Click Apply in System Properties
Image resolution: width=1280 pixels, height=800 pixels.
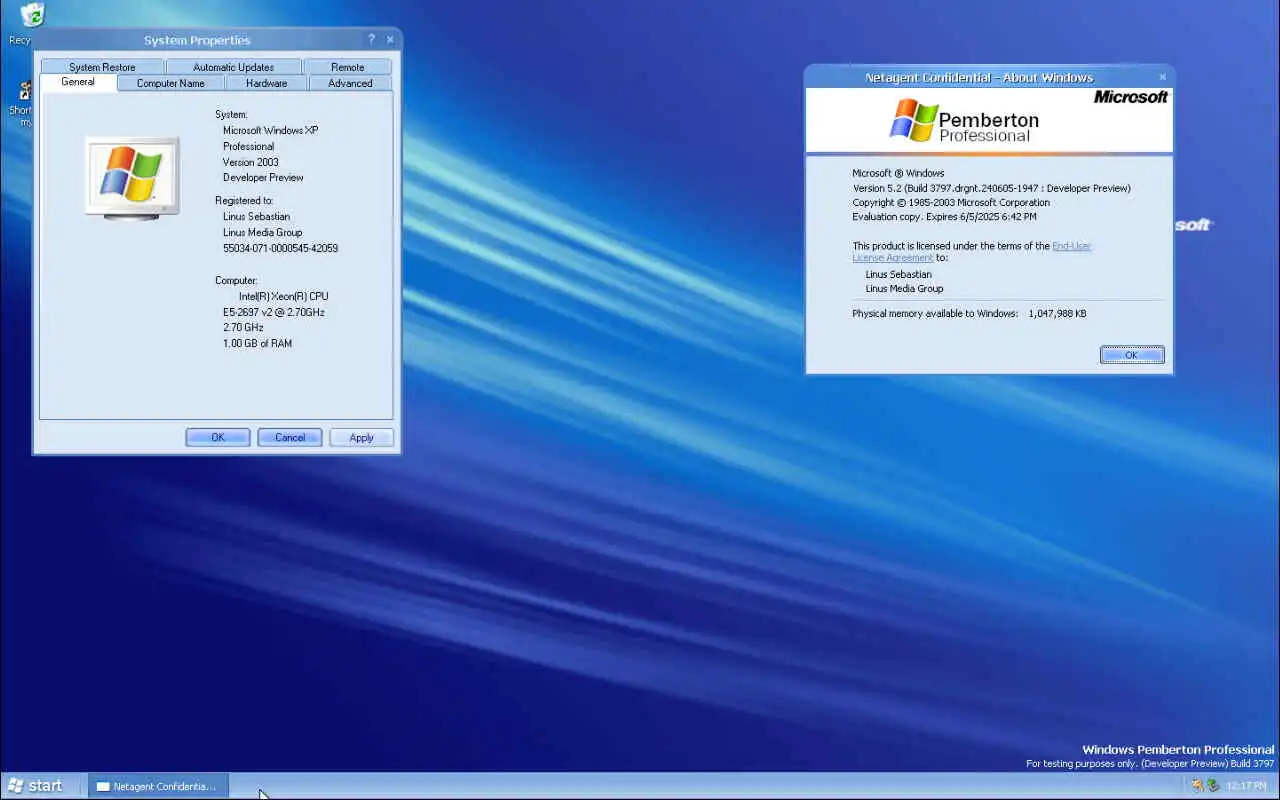click(x=361, y=437)
